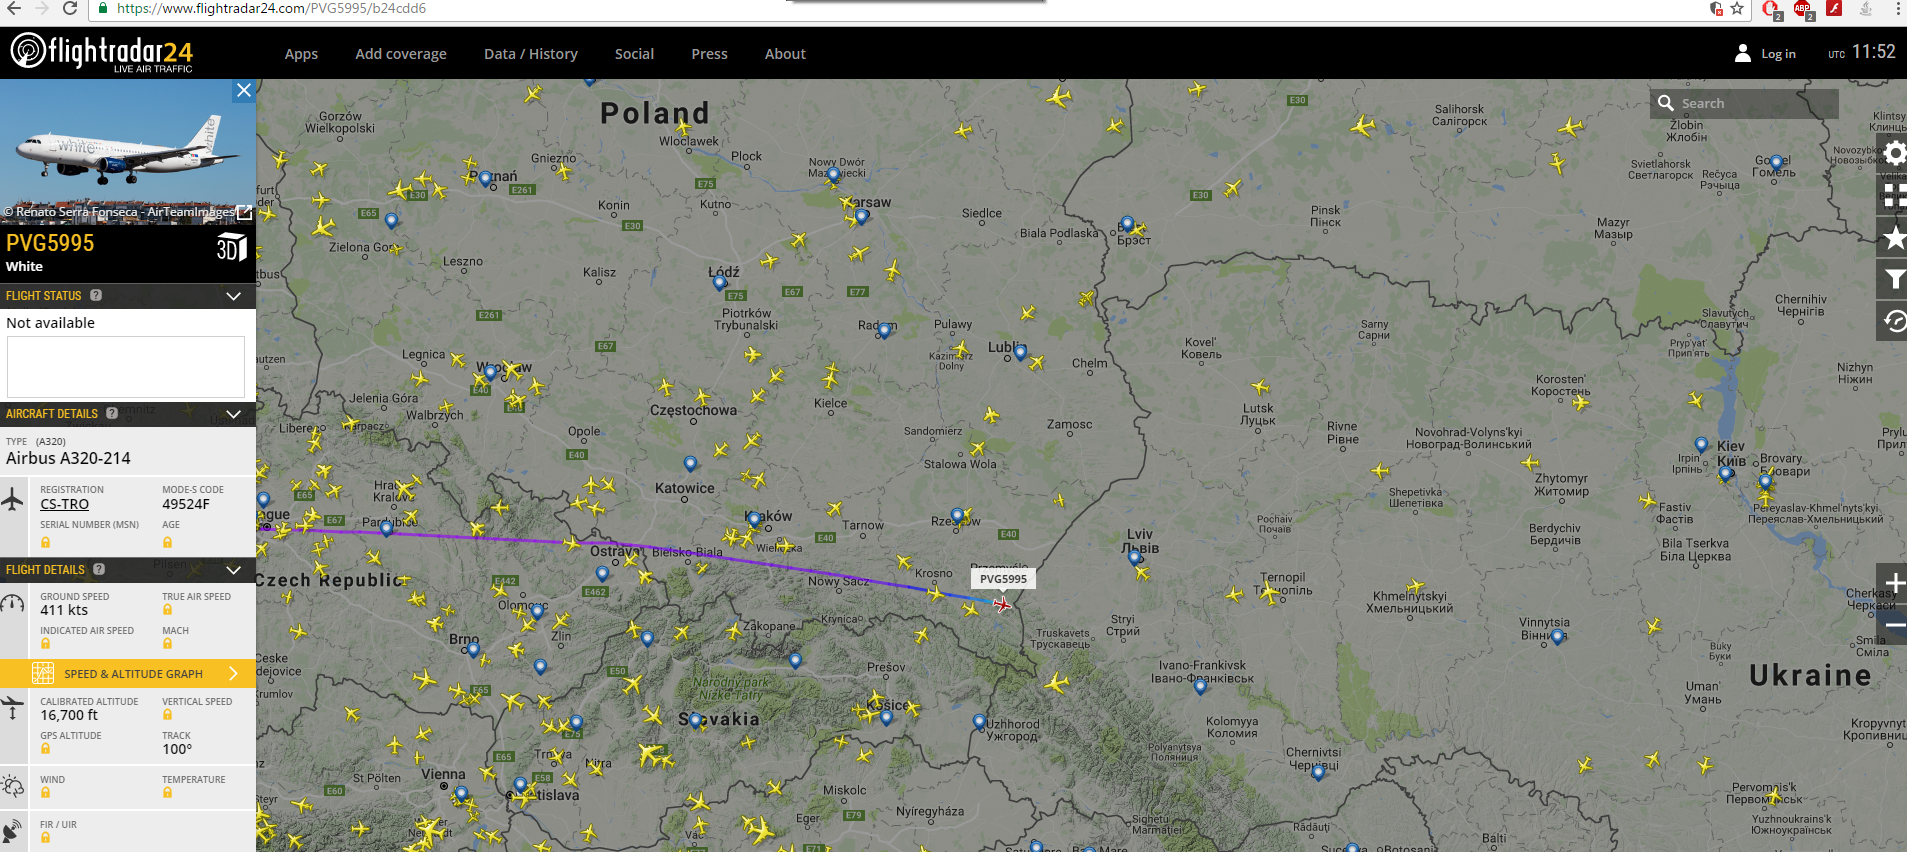1907x852 pixels.
Task: Open the playback history clock icon
Action: click(x=1894, y=321)
